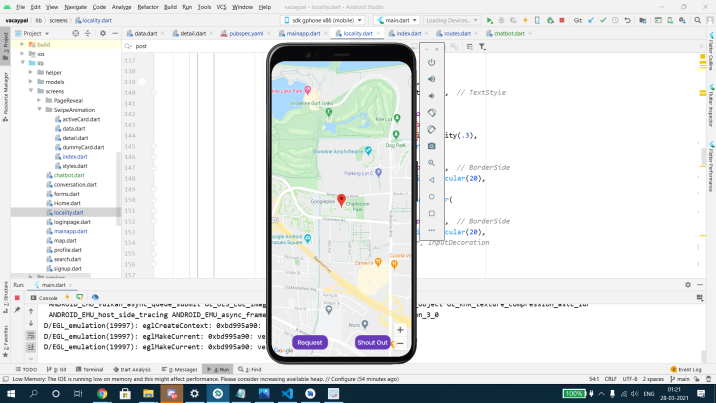Open the Loading Devices dropdown
This screenshot has height=403, width=716.
click(x=451, y=21)
